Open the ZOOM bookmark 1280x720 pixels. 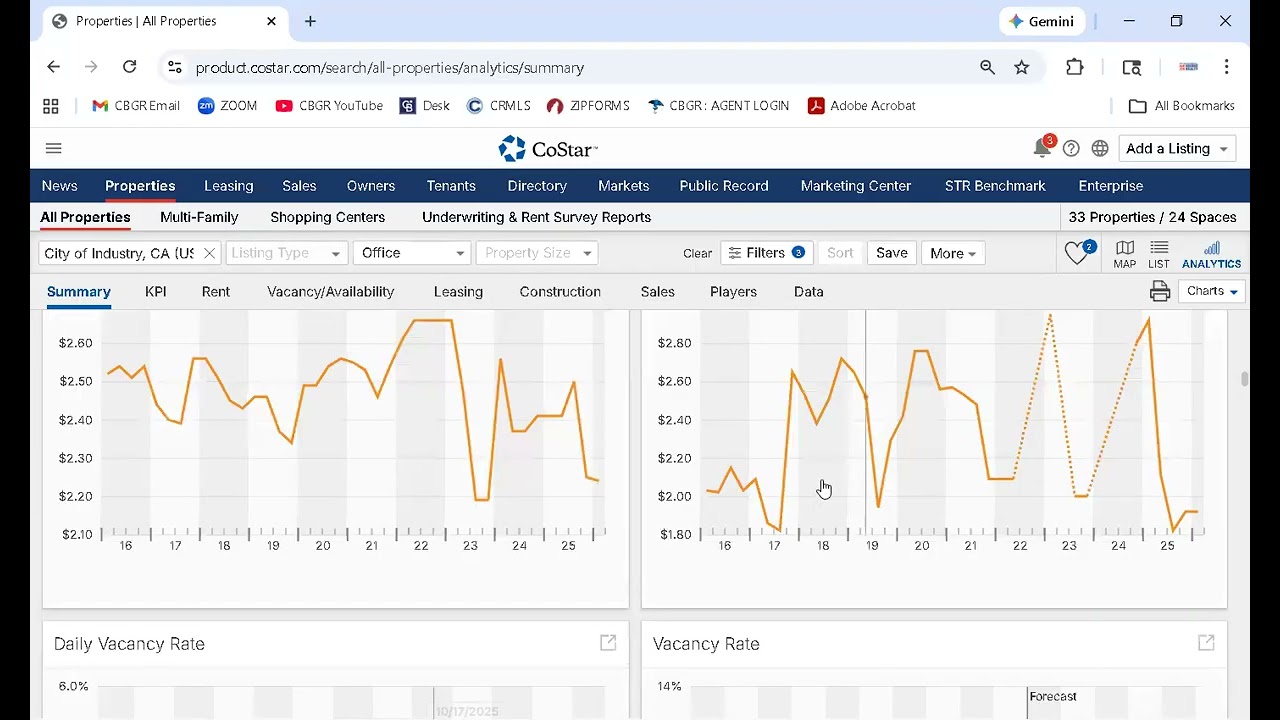pyautogui.click(x=228, y=106)
